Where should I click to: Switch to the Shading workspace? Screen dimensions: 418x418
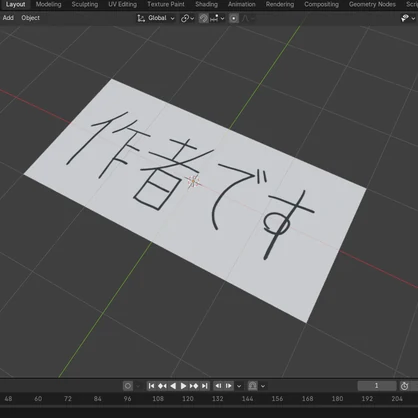click(207, 4)
